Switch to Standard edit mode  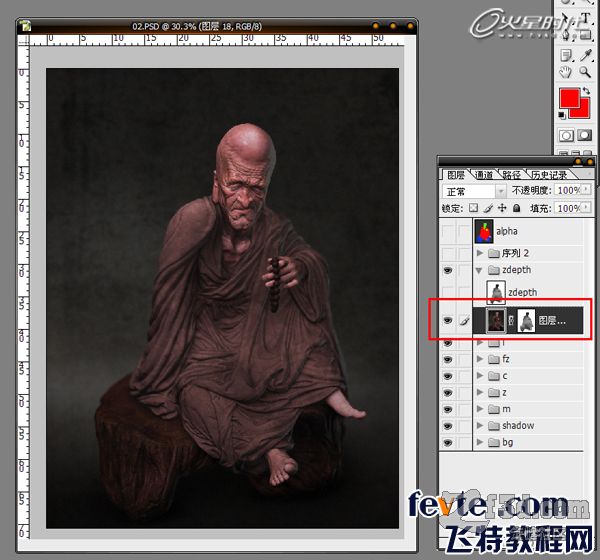click(x=566, y=135)
